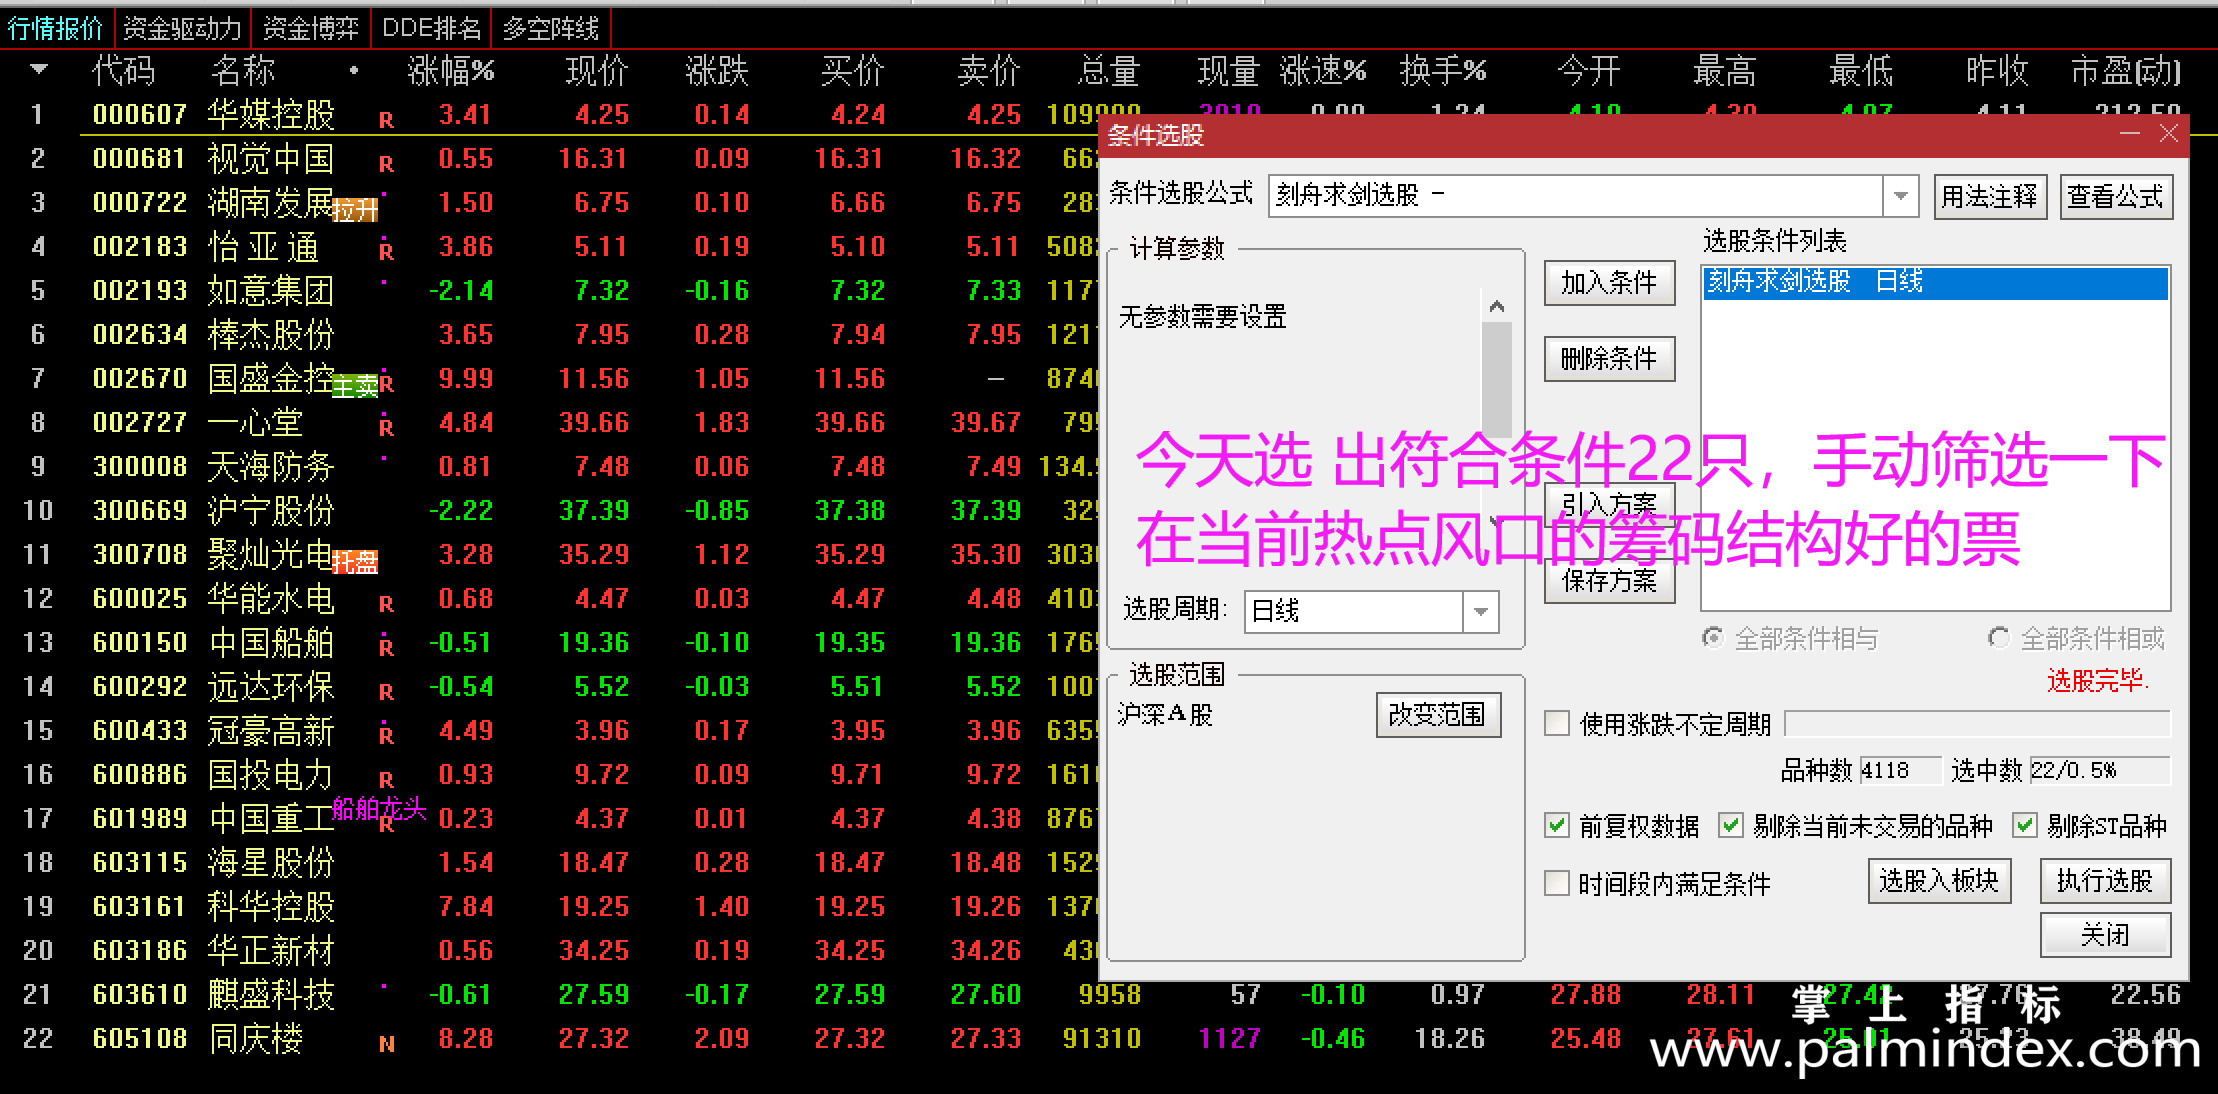Open the list menu triangle left of 代码
This screenshot has height=1094, width=2218.
click(x=39, y=69)
